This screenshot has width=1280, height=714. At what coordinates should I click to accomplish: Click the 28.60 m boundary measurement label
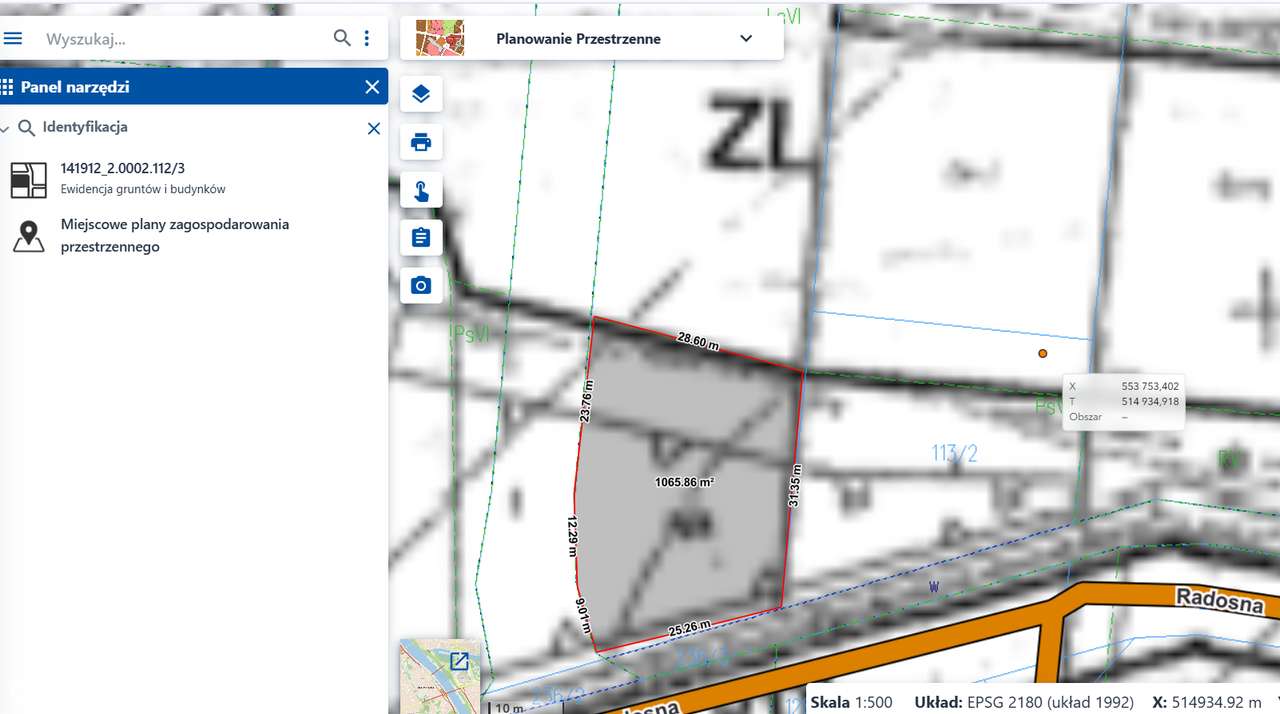(698, 341)
